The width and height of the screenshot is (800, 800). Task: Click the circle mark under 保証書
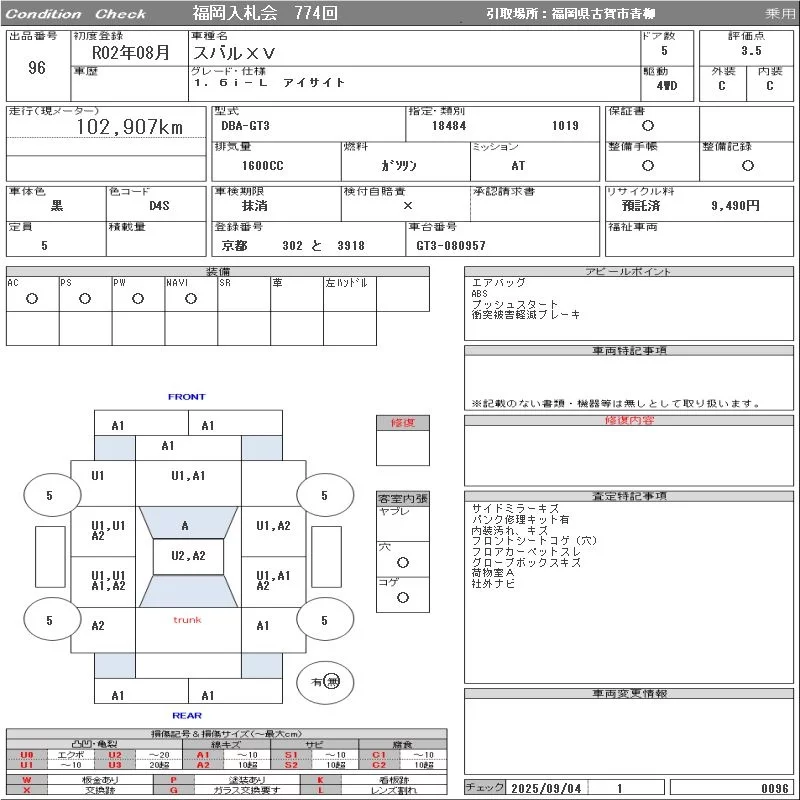tap(648, 126)
